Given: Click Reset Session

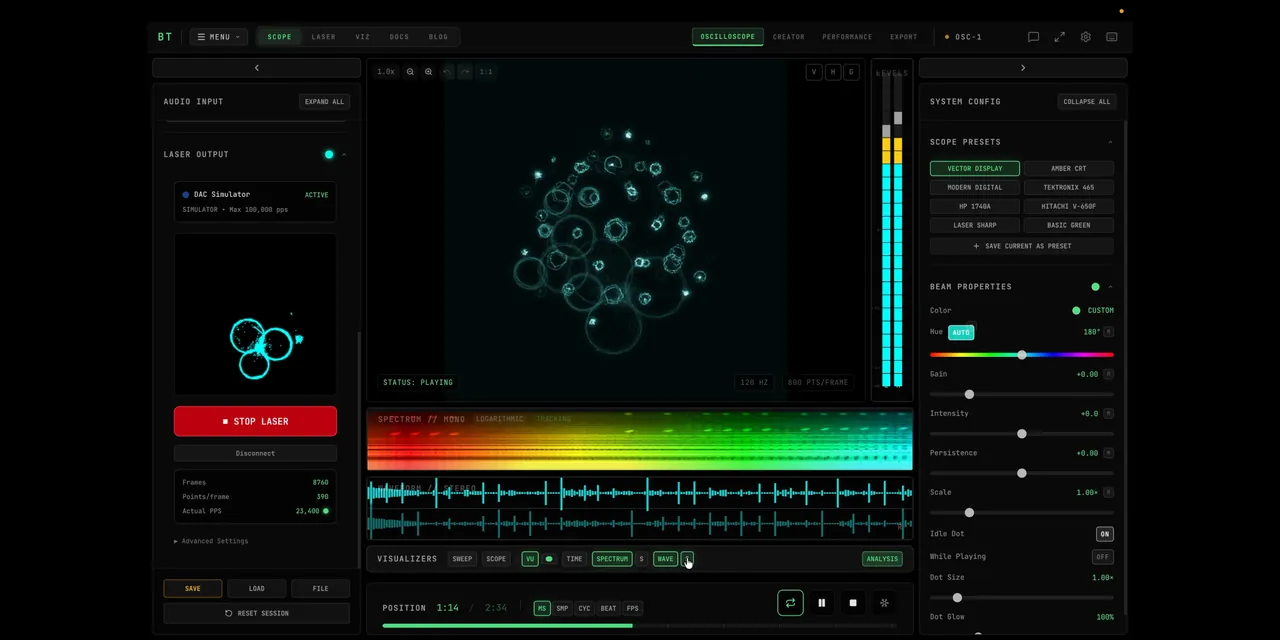Looking at the screenshot, I should [x=256, y=613].
